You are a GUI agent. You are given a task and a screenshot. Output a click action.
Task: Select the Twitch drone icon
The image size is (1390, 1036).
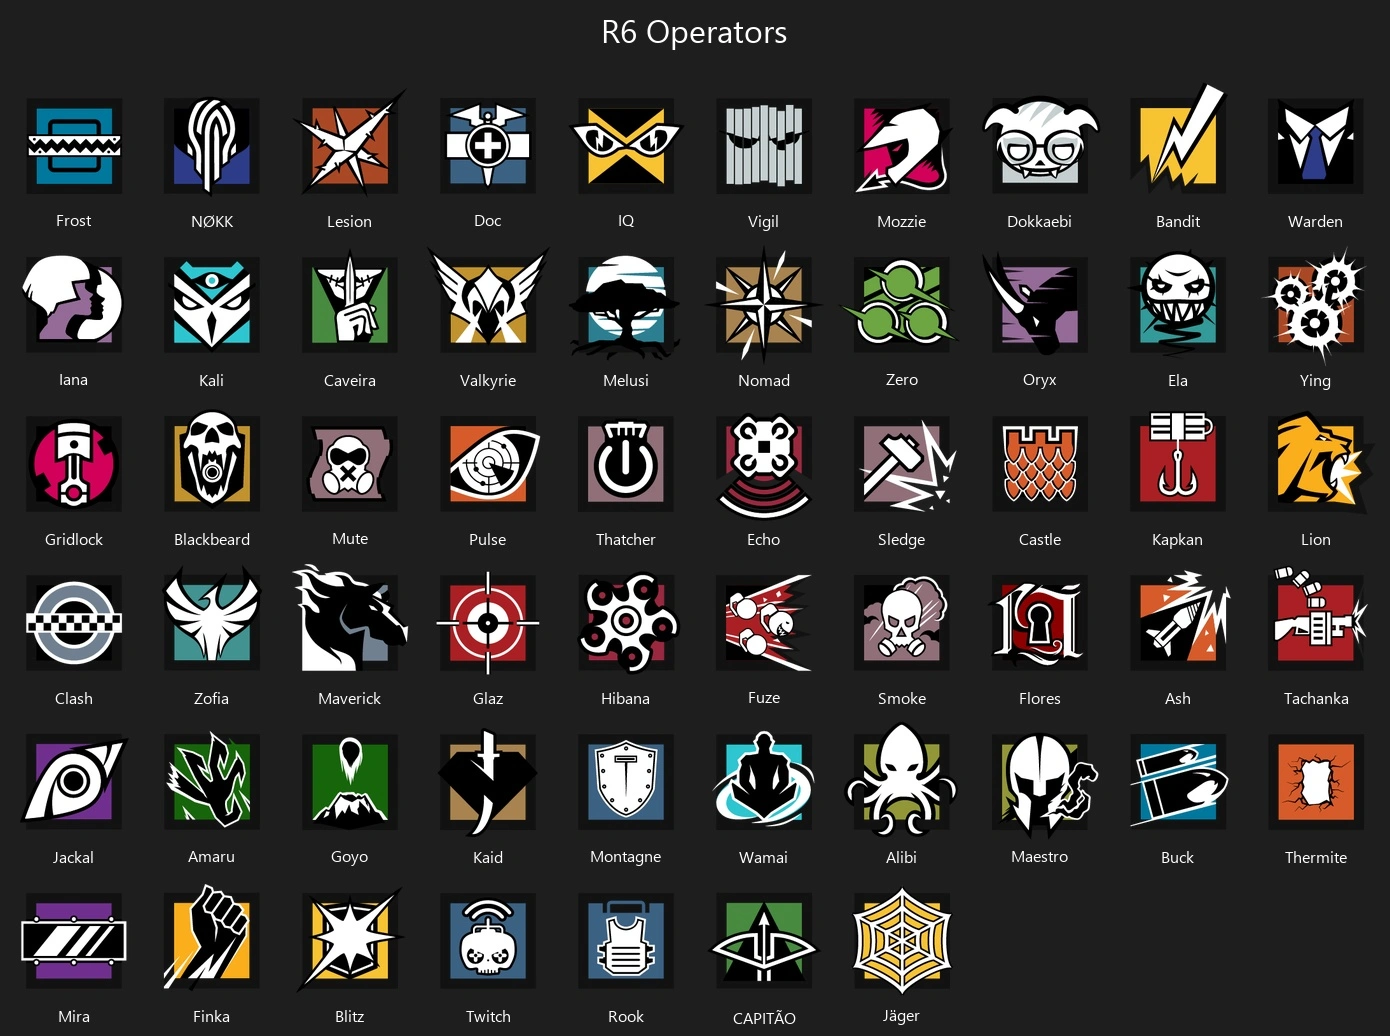(x=488, y=940)
